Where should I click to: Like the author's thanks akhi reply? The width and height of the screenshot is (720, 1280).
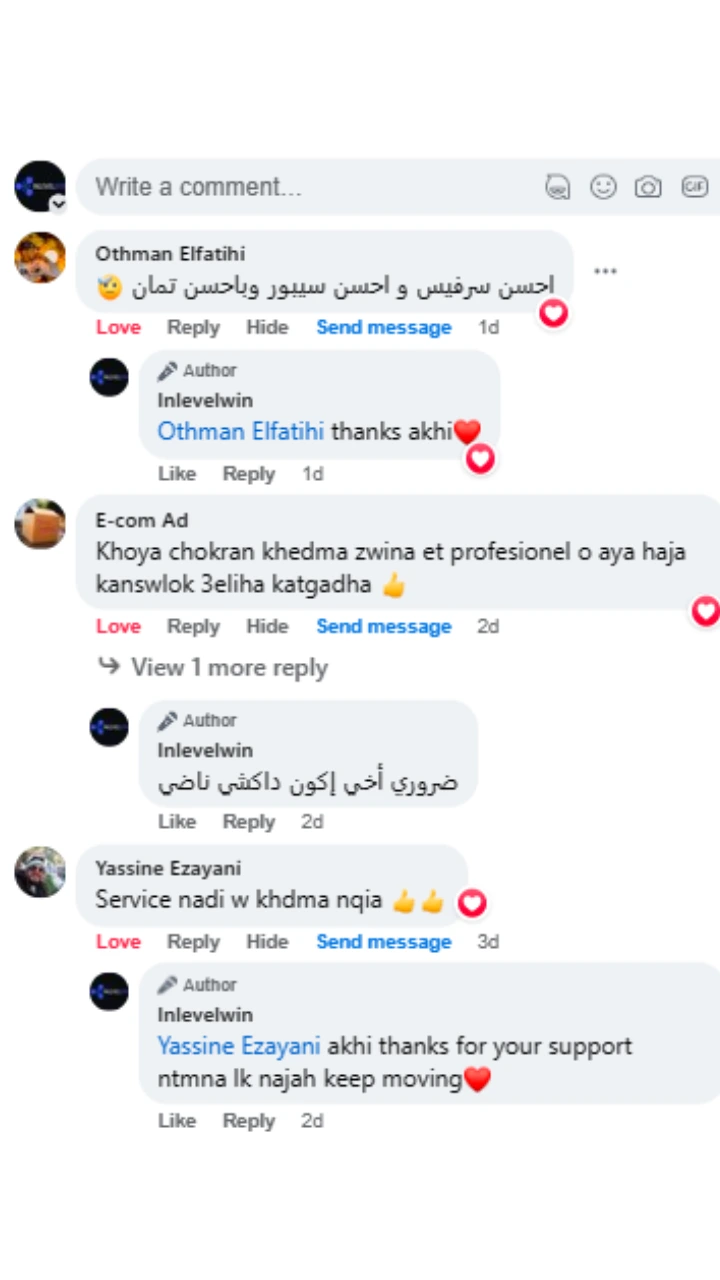[177, 473]
